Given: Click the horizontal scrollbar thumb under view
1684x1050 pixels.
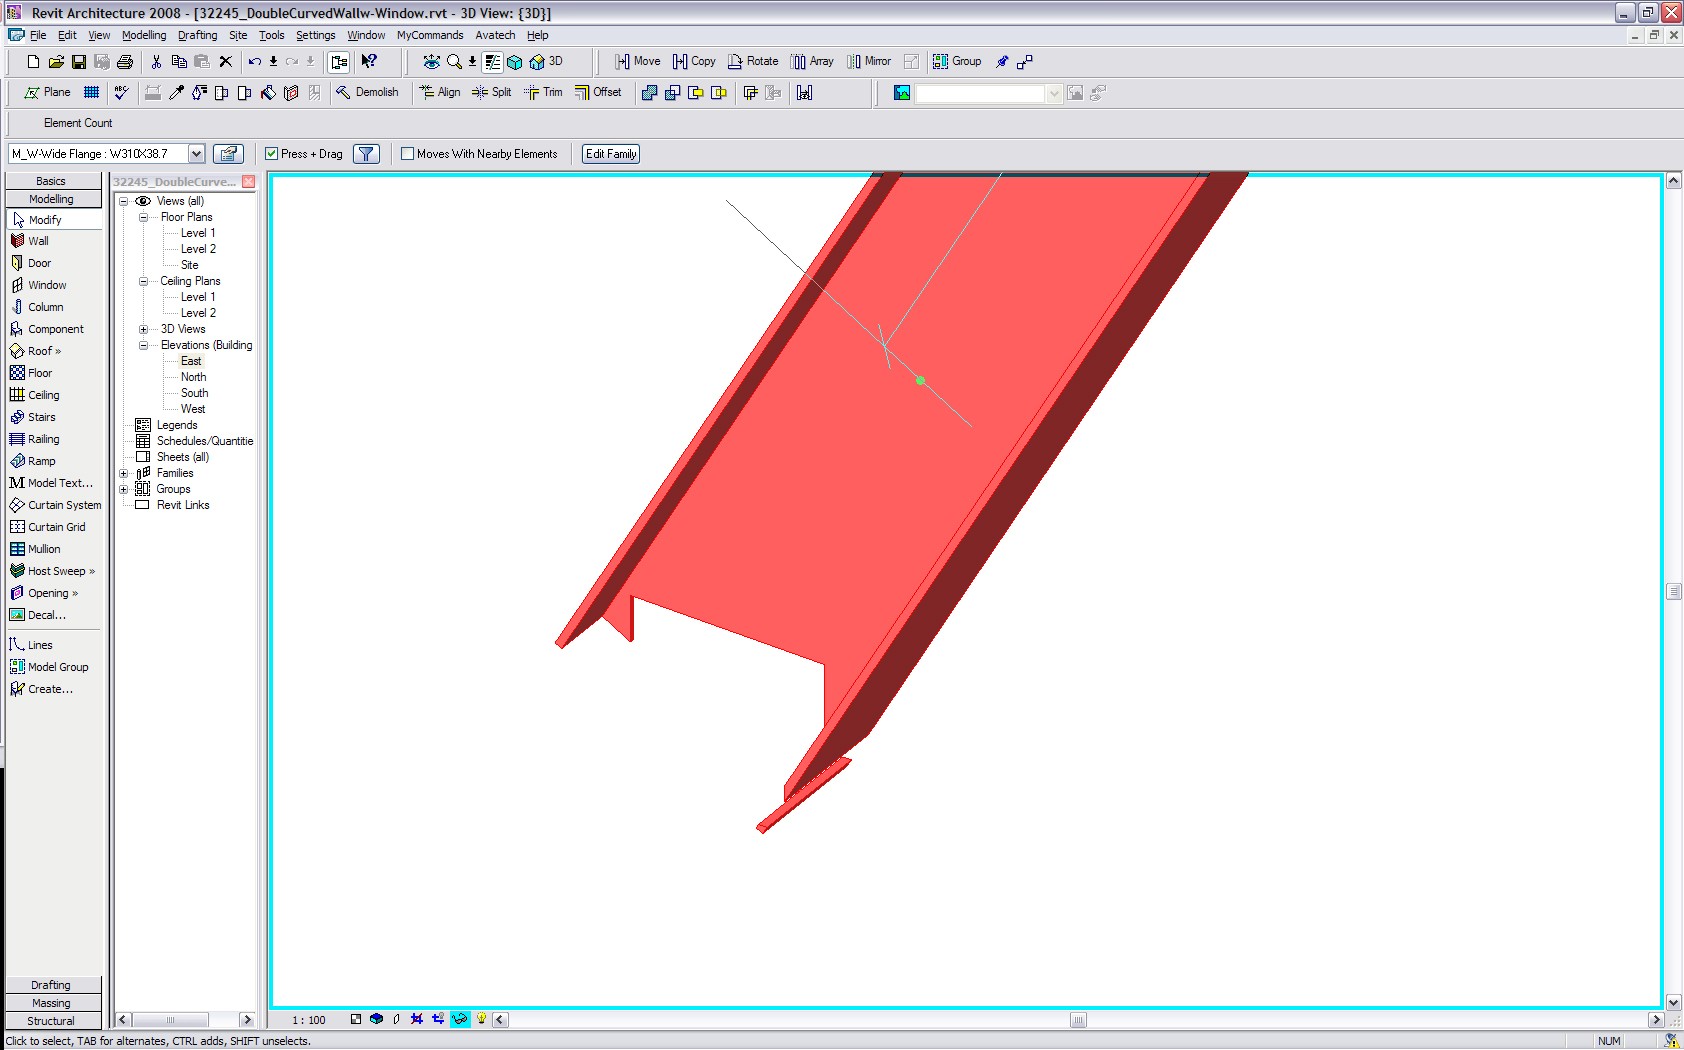Looking at the screenshot, I should pos(1078,1020).
